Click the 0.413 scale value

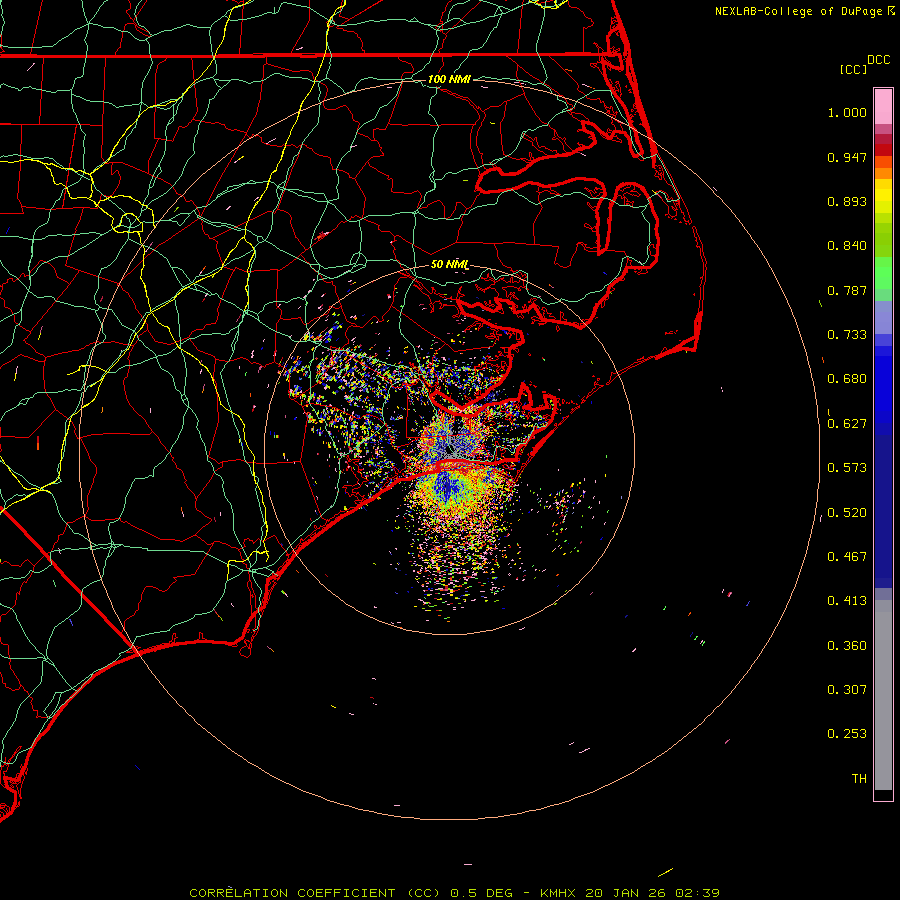847,601
